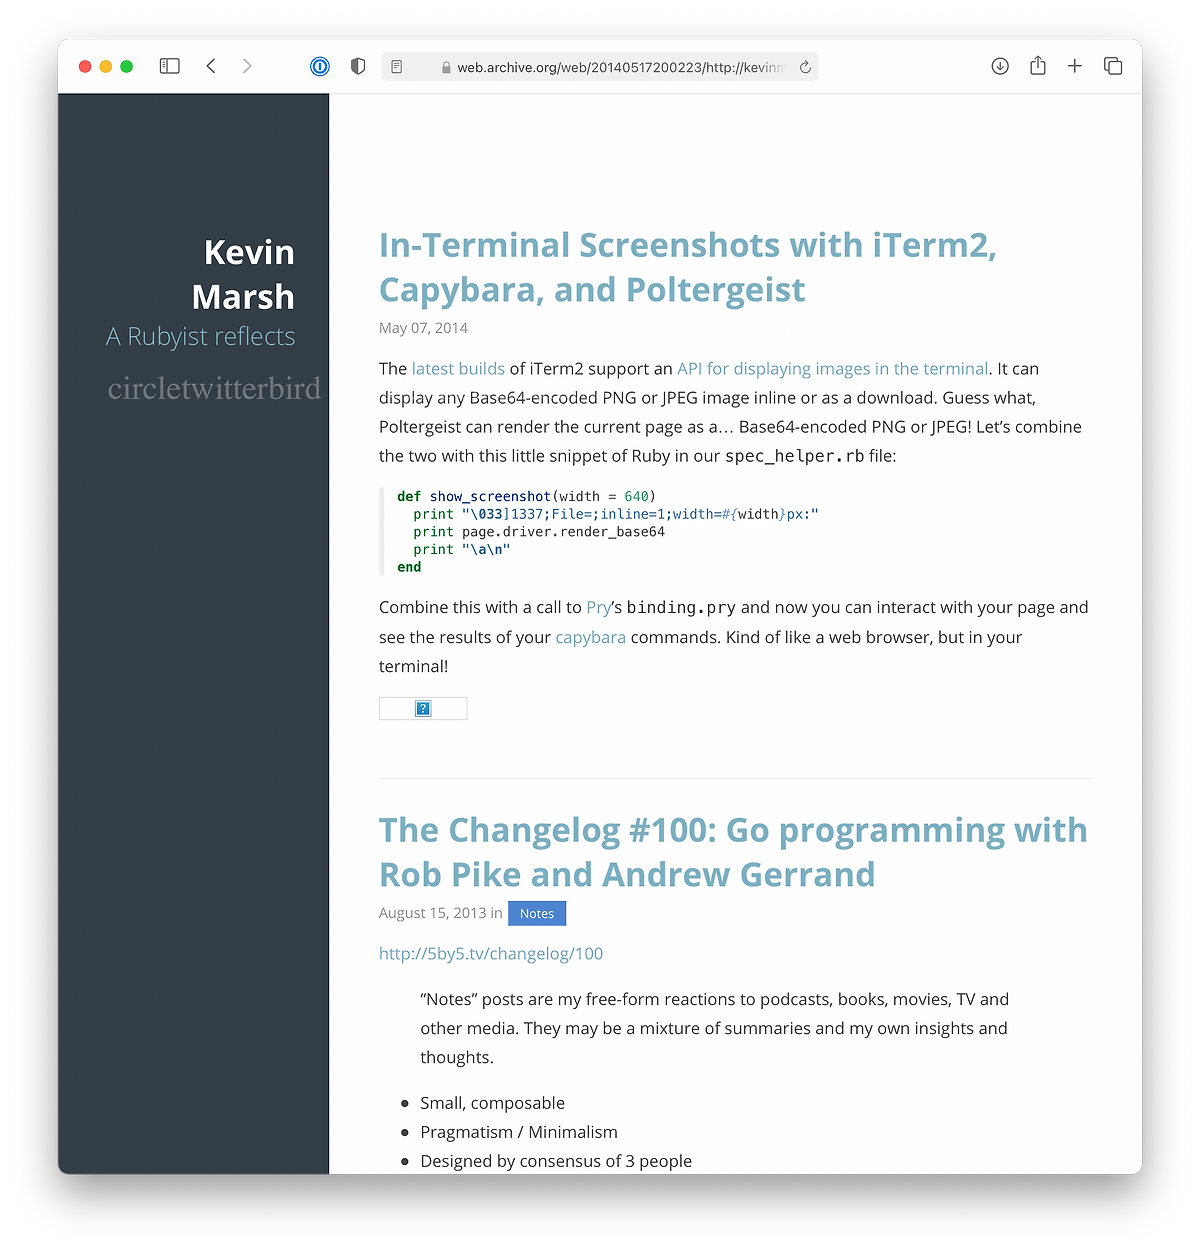Show the tab overview
This screenshot has height=1251, width=1200.
click(x=1113, y=66)
